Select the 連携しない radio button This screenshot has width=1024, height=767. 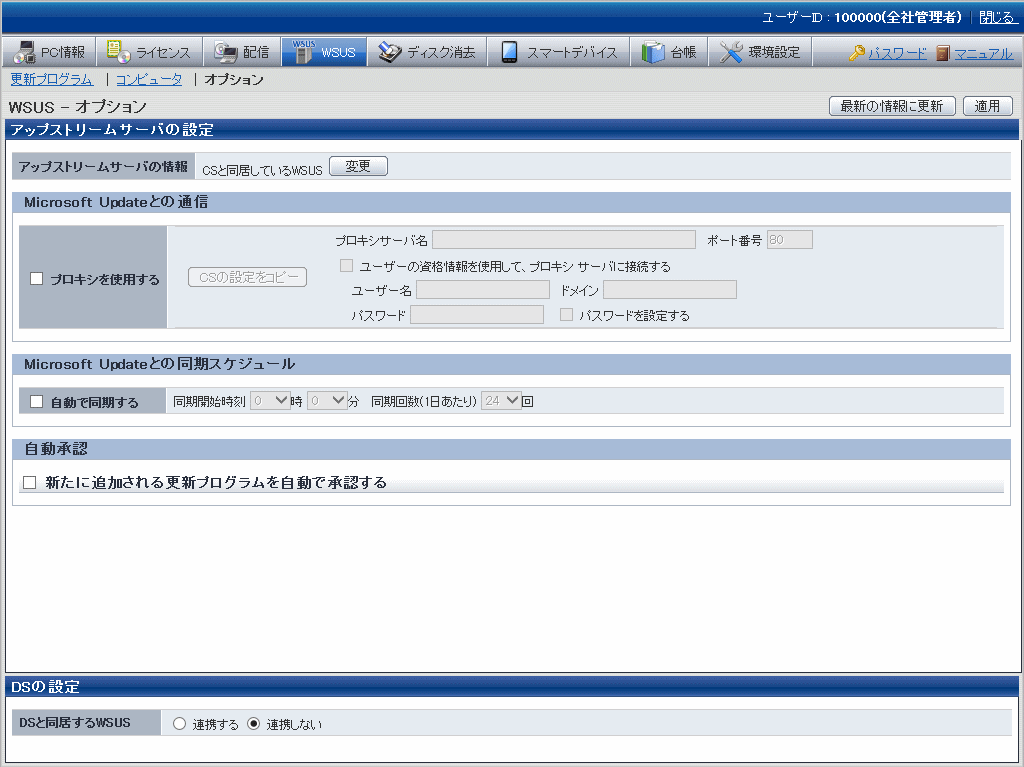253,724
